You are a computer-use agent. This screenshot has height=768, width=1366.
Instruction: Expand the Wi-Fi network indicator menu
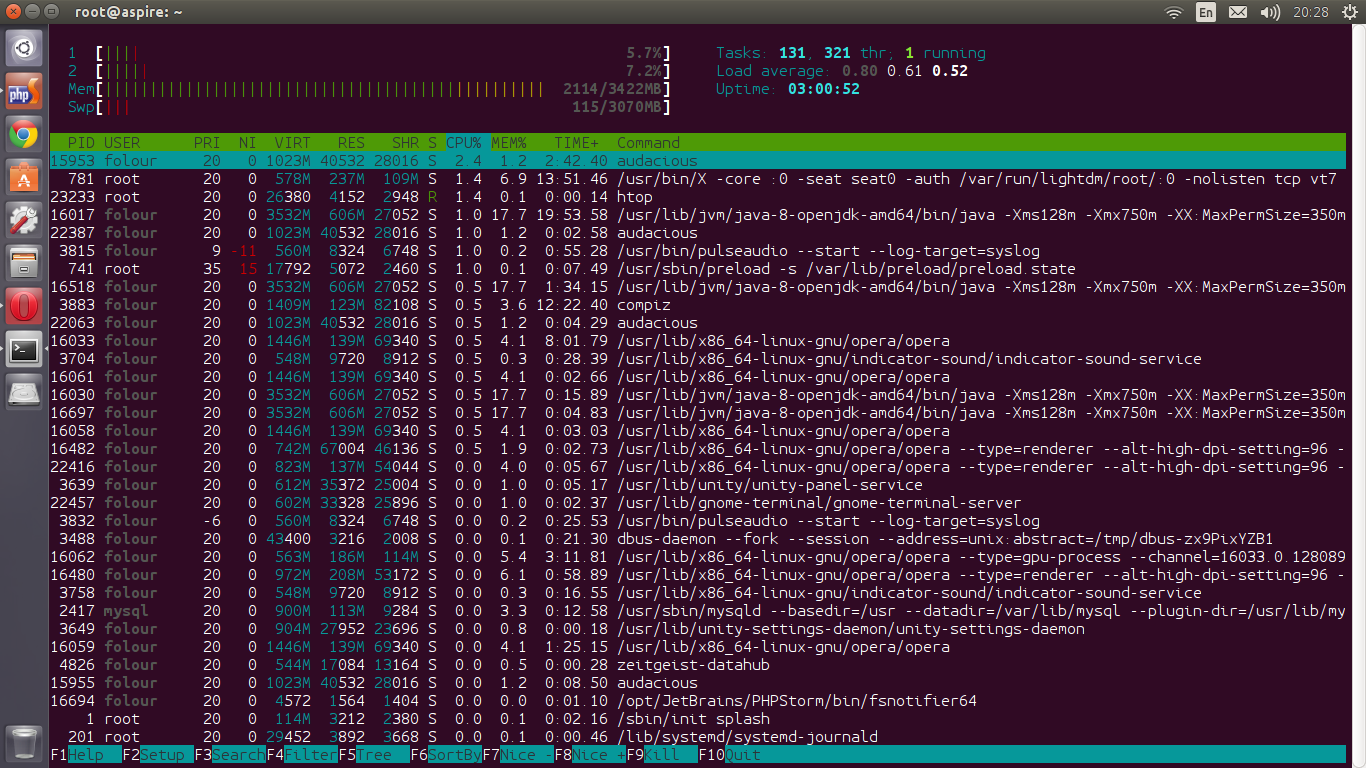[1174, 12]
